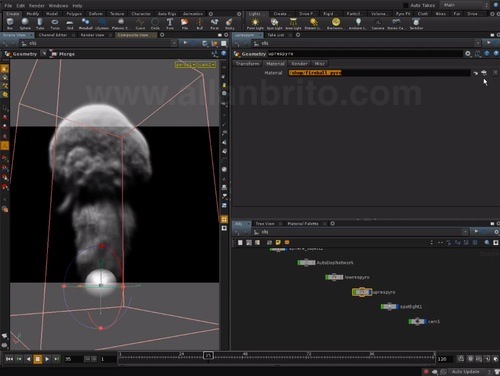
Task: Add an Ambient Light from shelf
Action: coord(357,23)
